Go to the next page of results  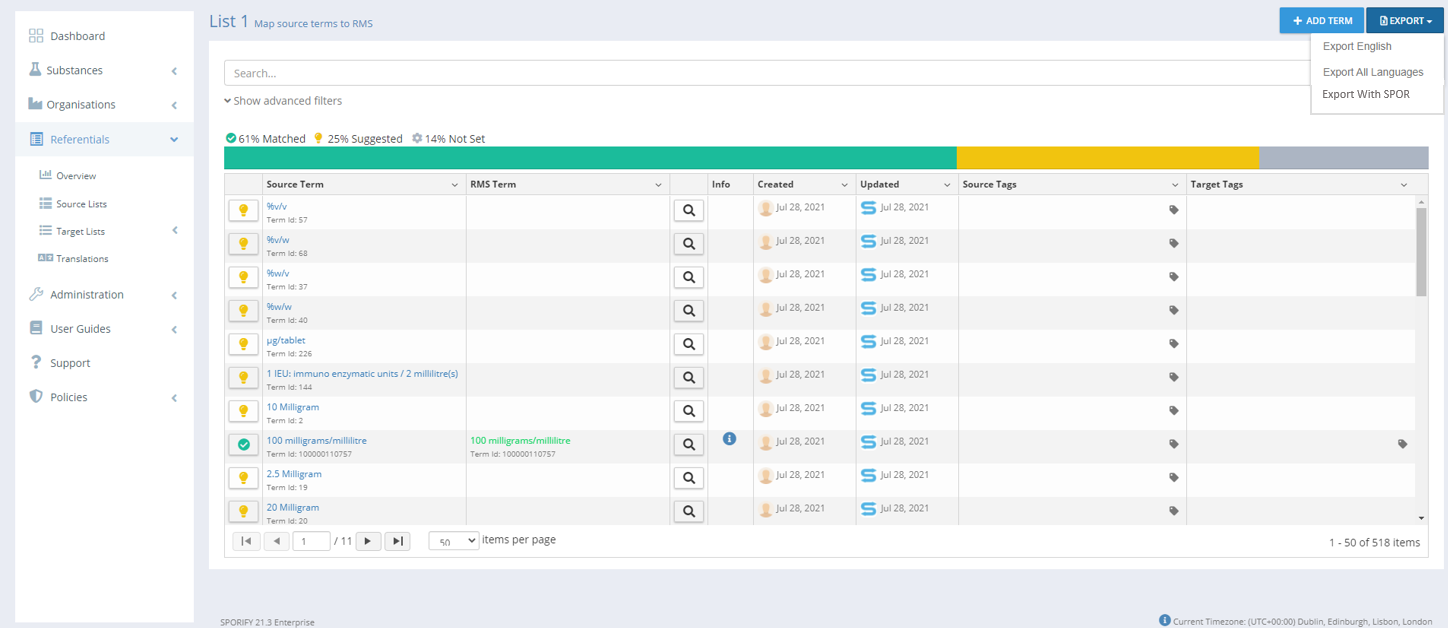(368, 541)
